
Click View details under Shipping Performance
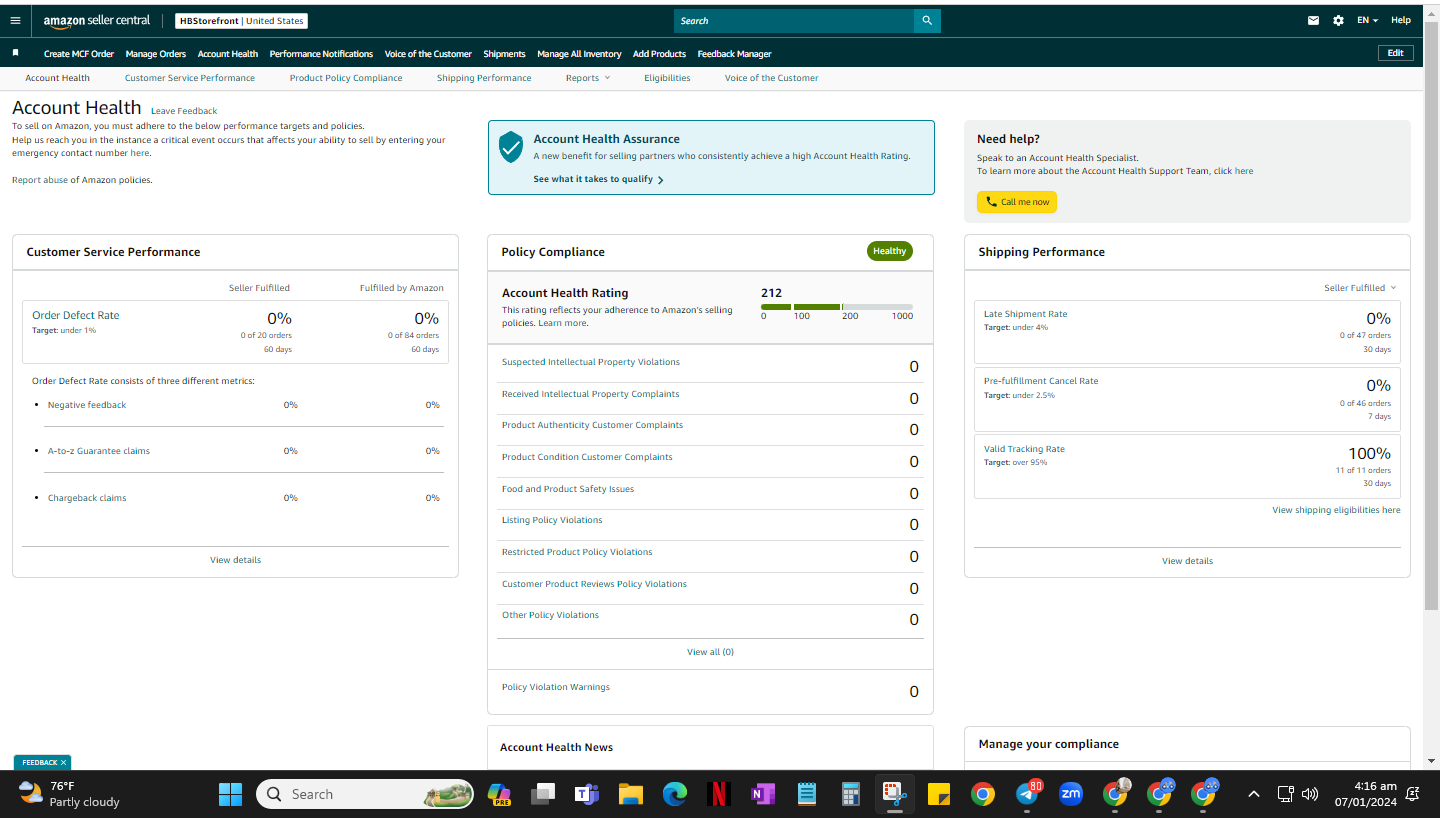[1187, 561]
